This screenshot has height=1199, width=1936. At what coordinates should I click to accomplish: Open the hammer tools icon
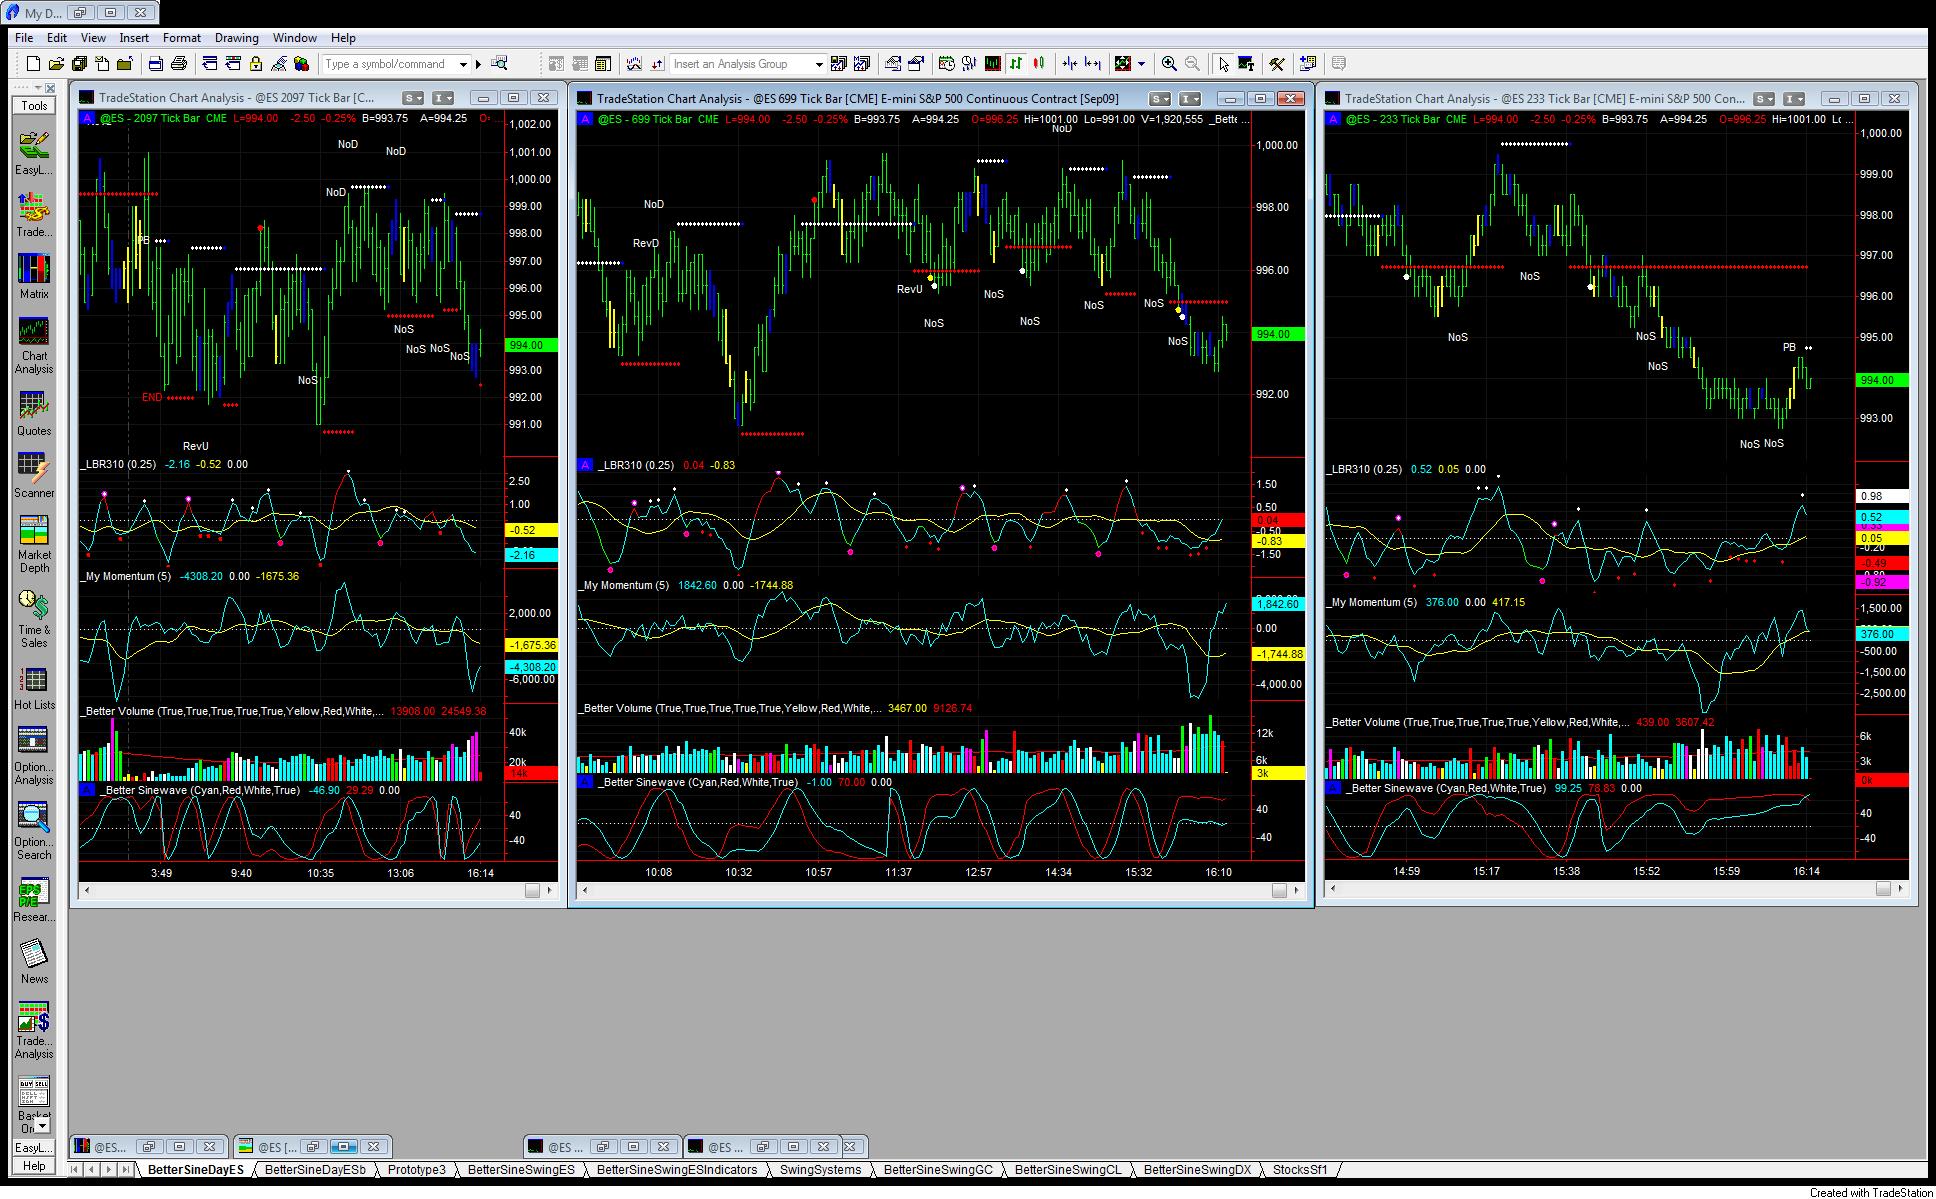(x=1277, y=64)
